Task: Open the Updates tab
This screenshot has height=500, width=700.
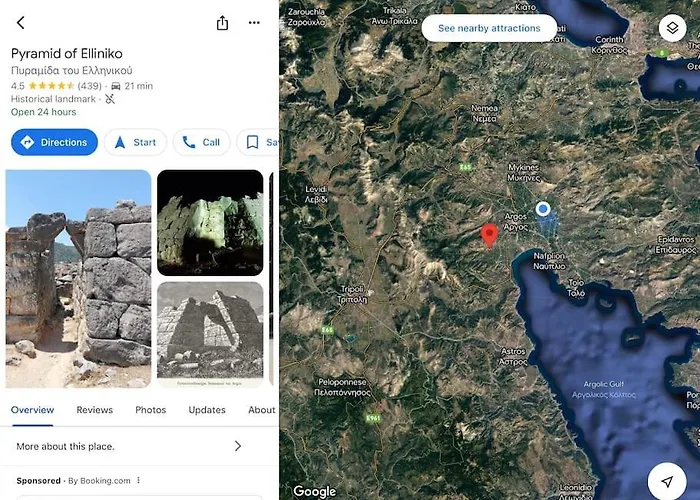Action: [x=207, y=410]
